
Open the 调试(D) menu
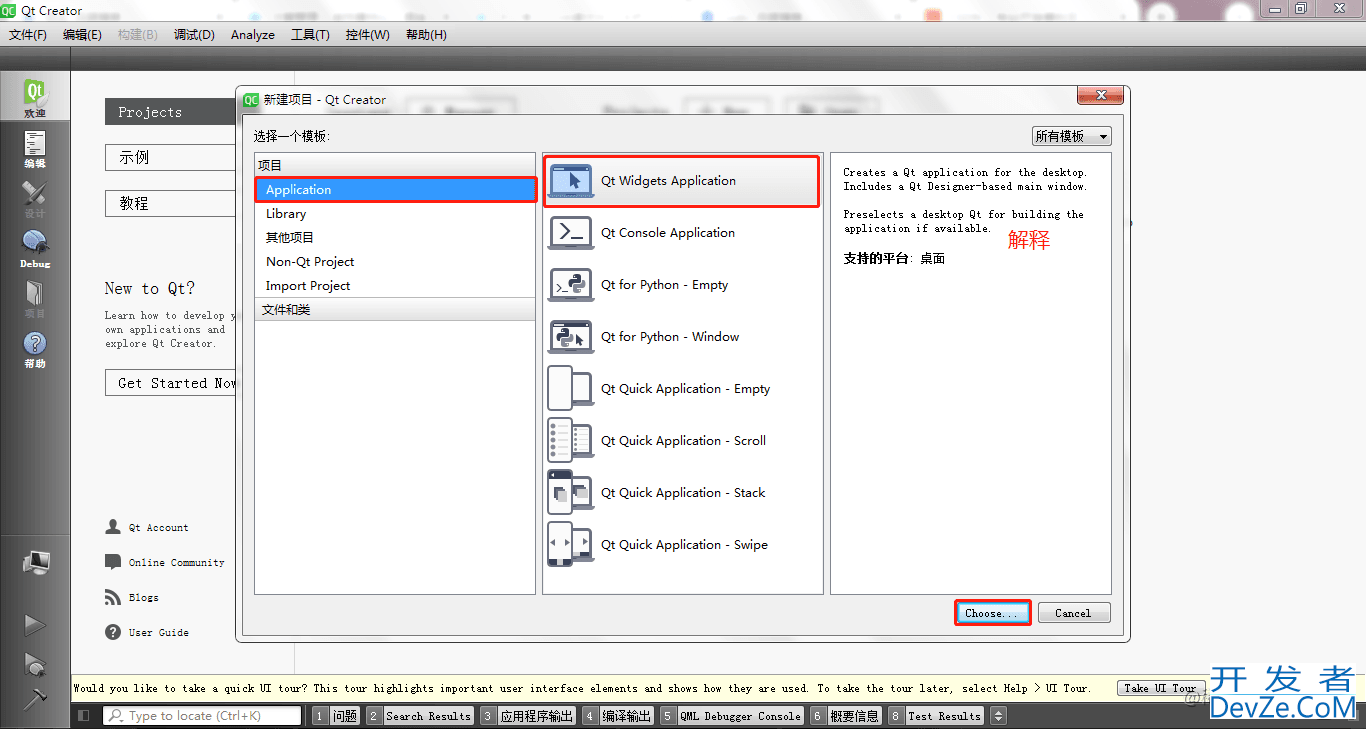194,34
